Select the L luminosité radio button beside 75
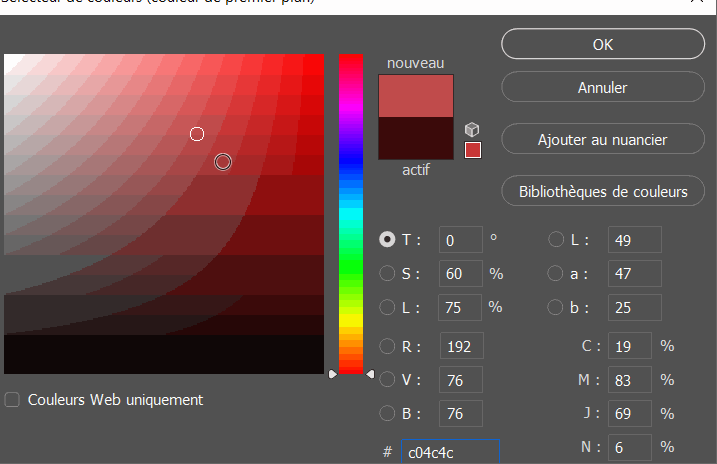 click(x=387, y=307)
